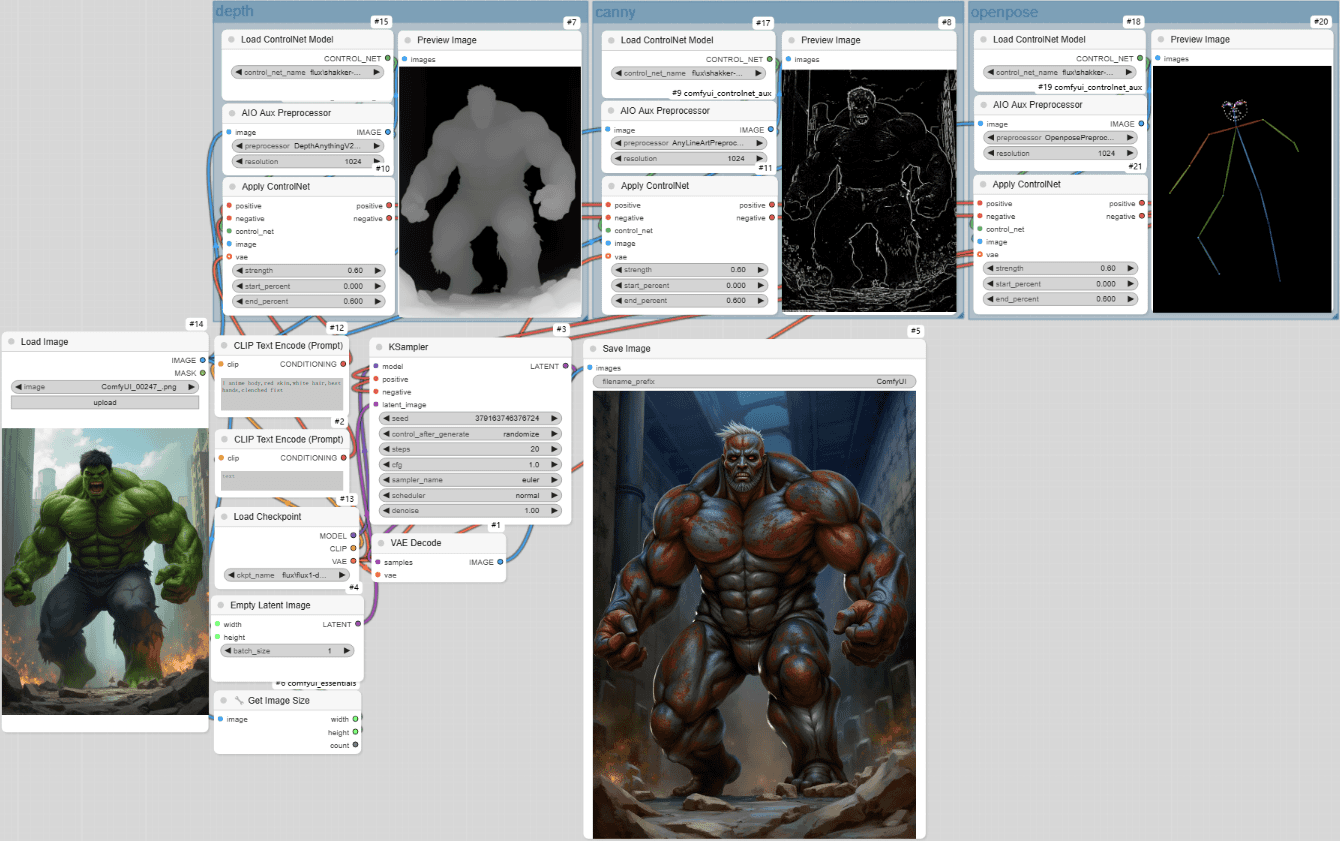Click the prompt text box mentioning red skin
The image size is (1340, 841).
click(x=282, y=393)
